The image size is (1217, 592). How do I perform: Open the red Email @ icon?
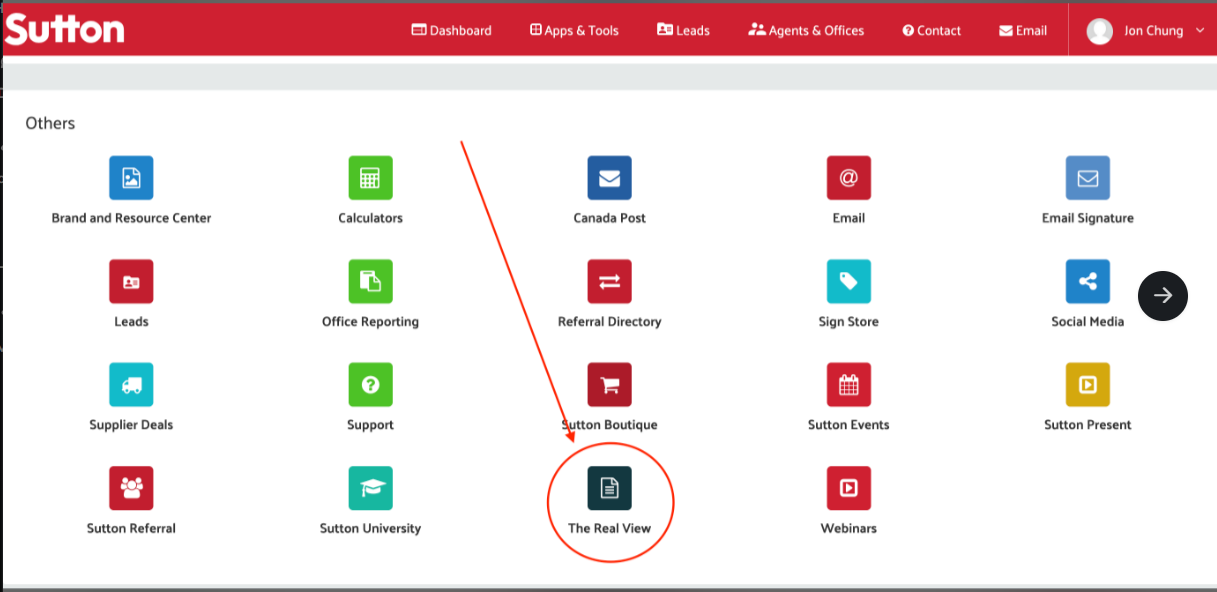(x=848, y=178)
